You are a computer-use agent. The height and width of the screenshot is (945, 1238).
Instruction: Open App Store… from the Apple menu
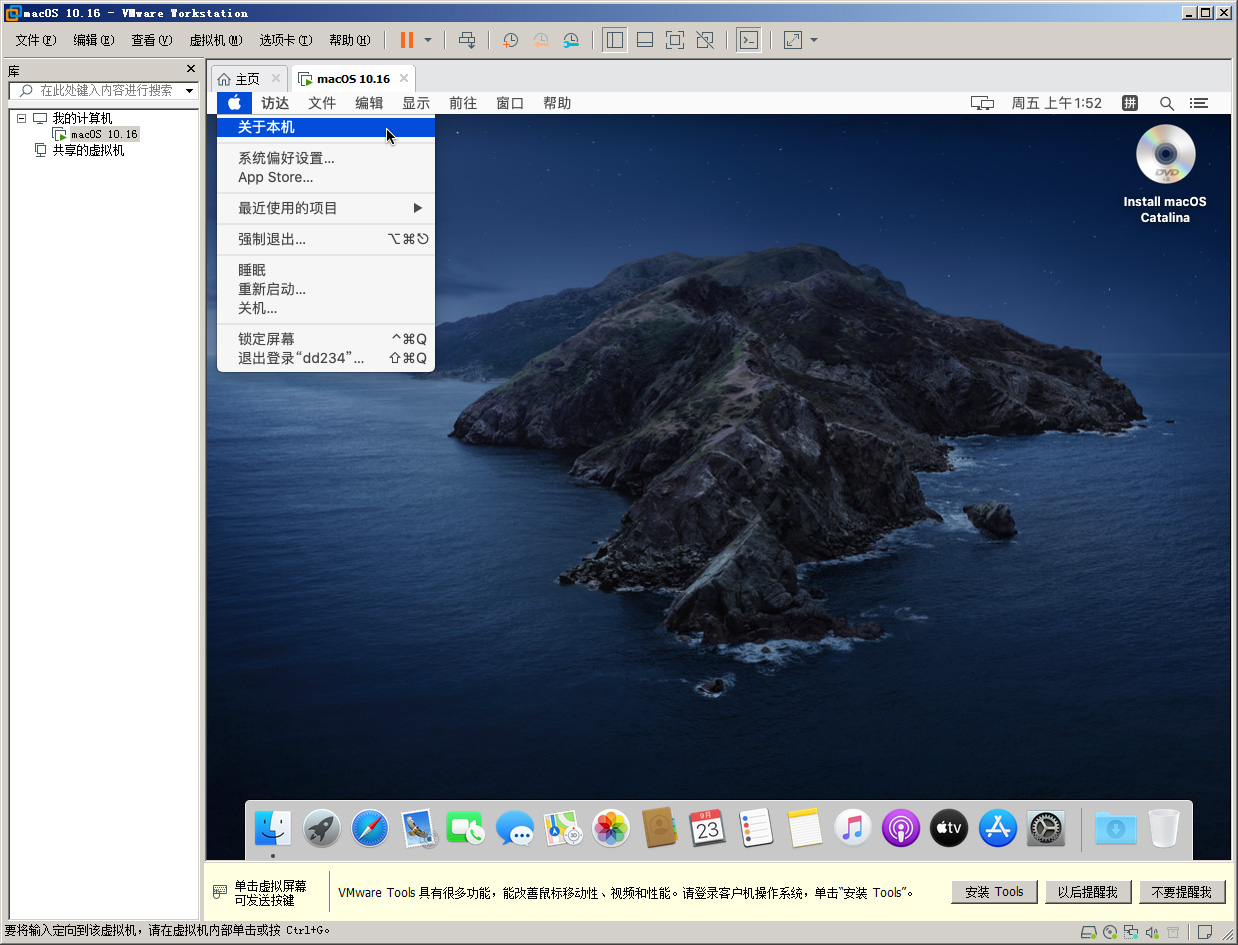326,177
